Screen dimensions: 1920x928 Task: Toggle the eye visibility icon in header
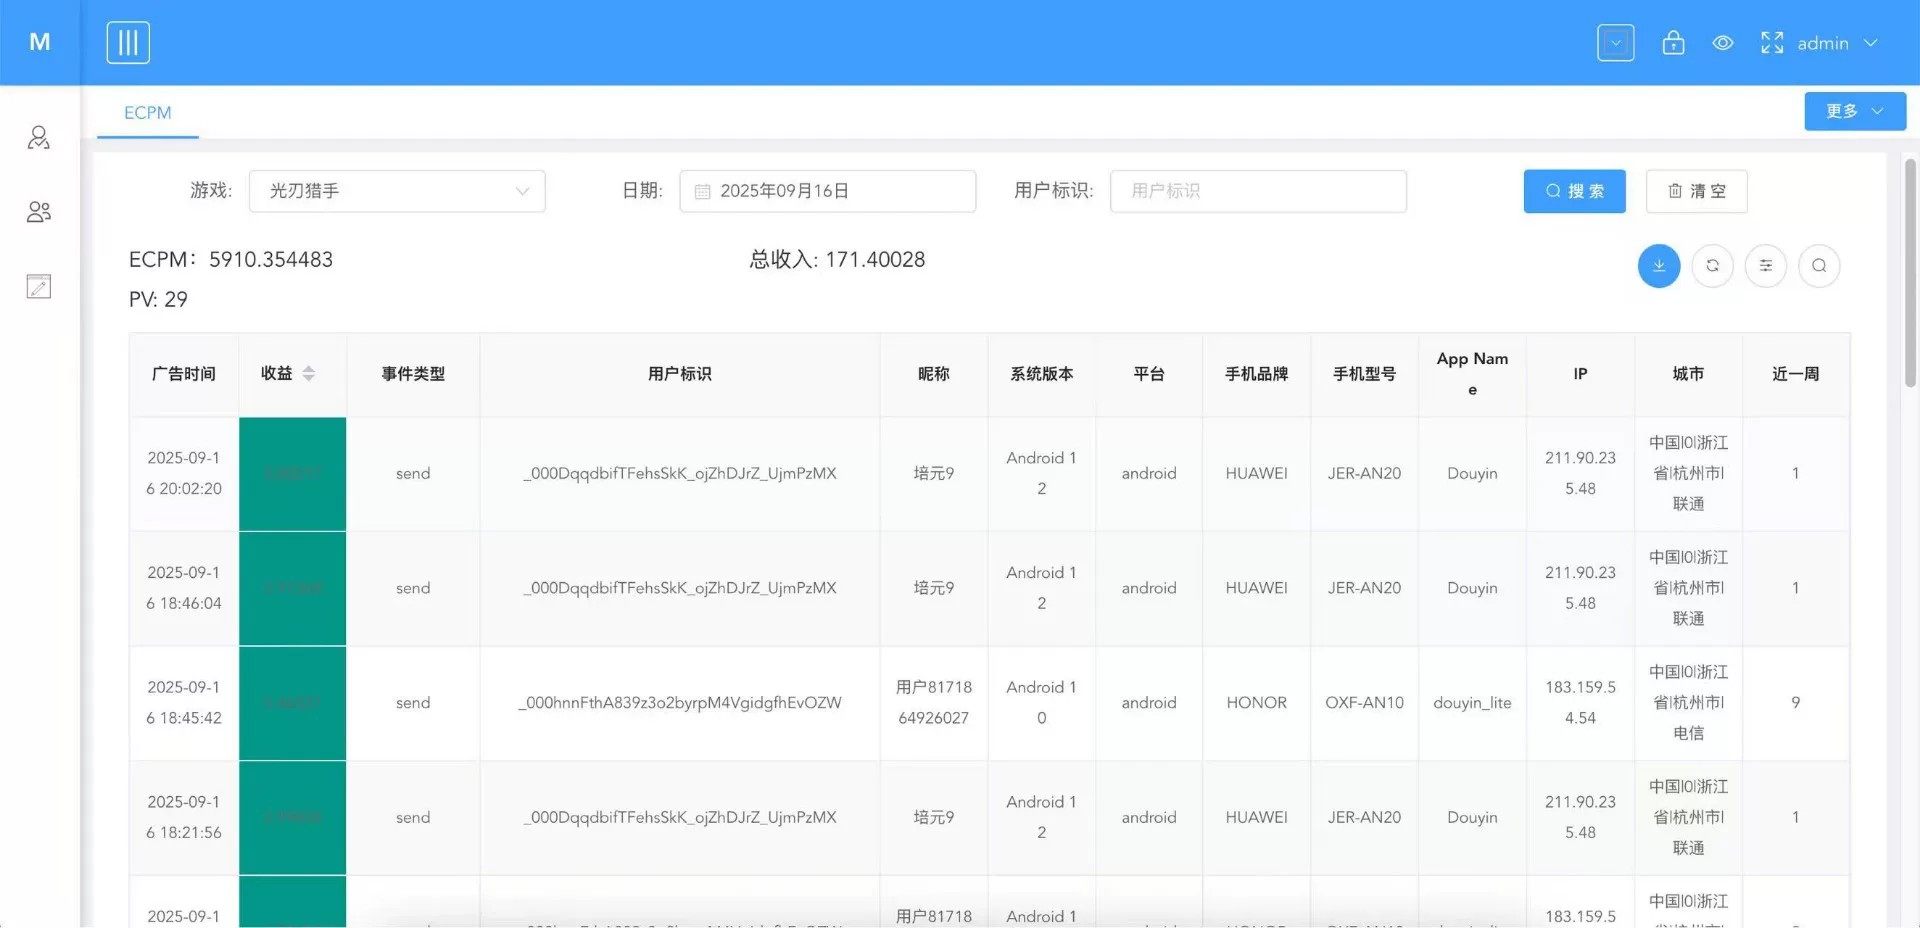coord(1722,43)
